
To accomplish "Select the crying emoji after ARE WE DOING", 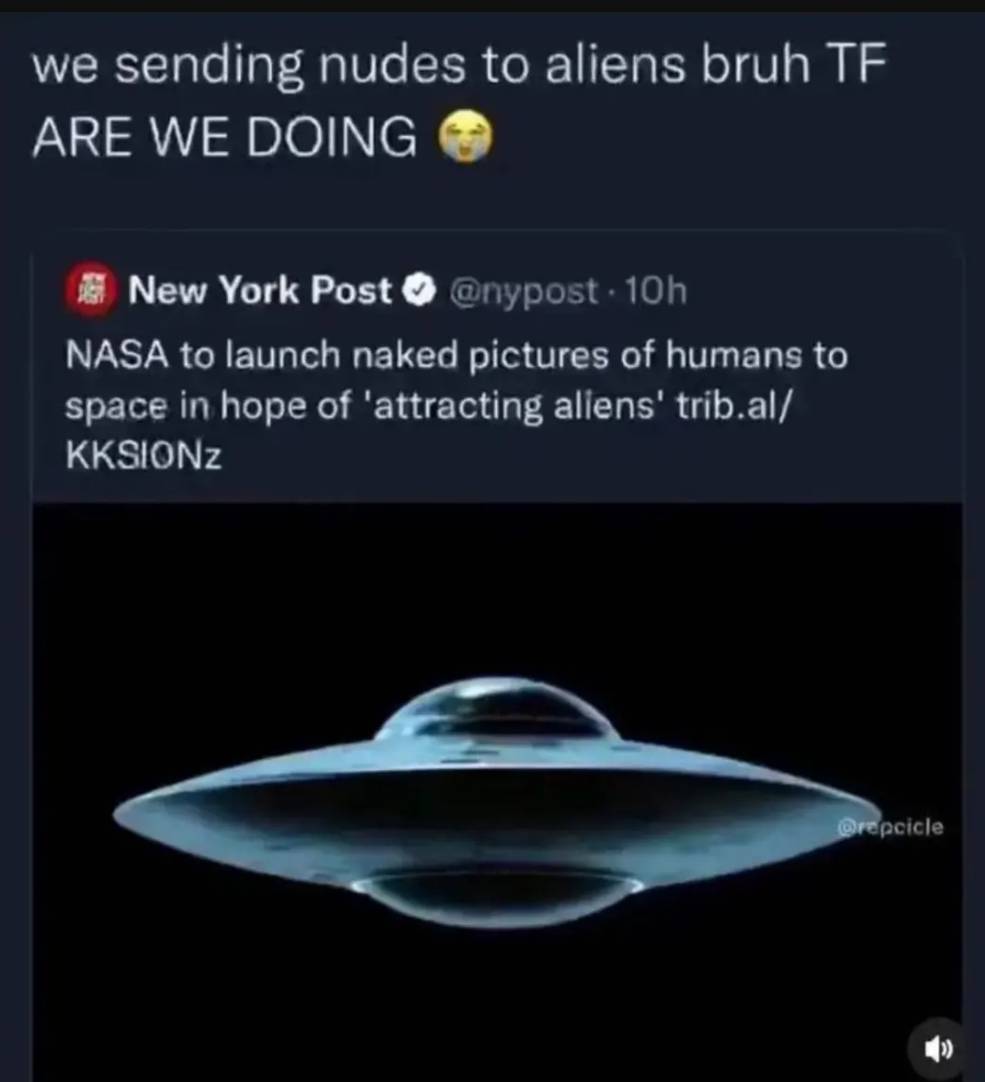I will (x=467, y=136).
